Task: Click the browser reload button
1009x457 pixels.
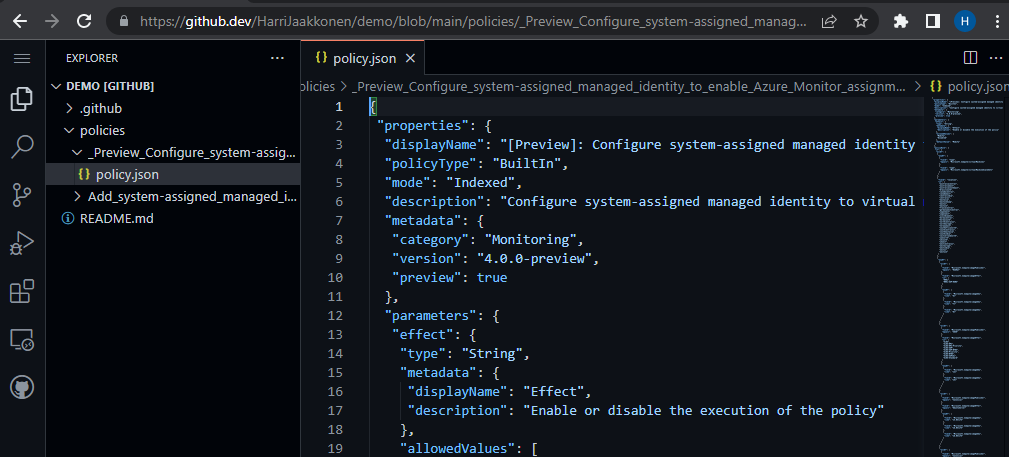Action: pos(87,20)
